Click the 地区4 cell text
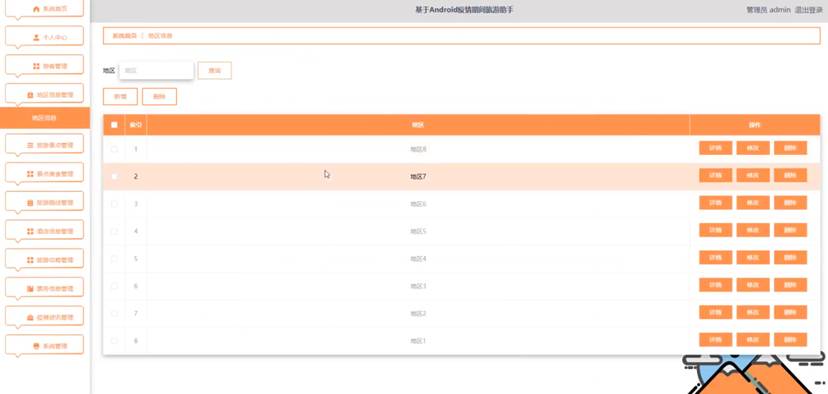 tap(418, 259)
